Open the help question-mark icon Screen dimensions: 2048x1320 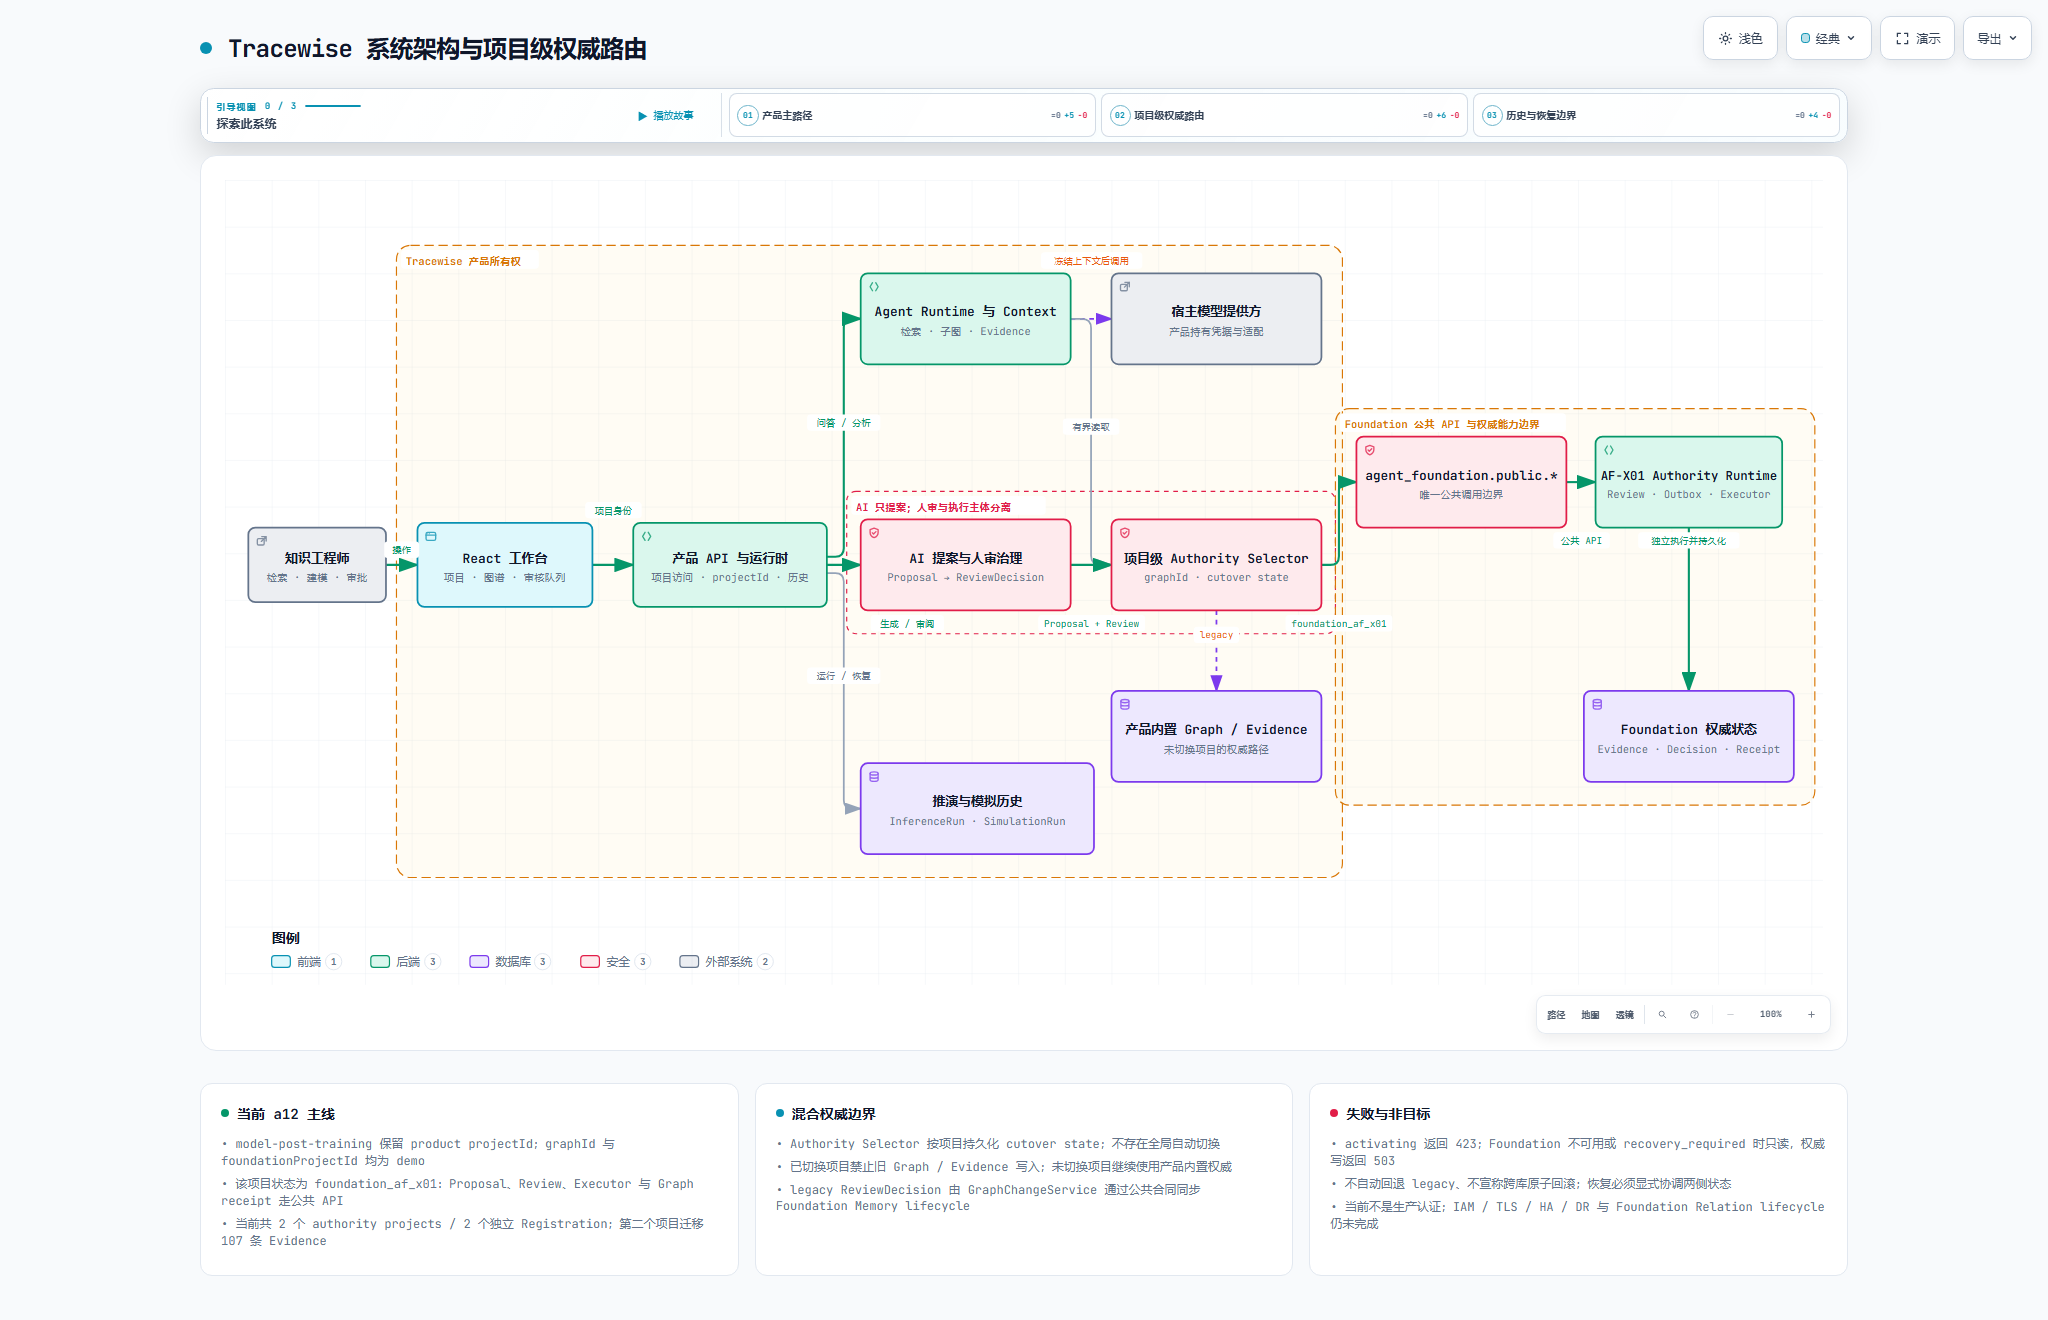[x=1694, y=1015]
